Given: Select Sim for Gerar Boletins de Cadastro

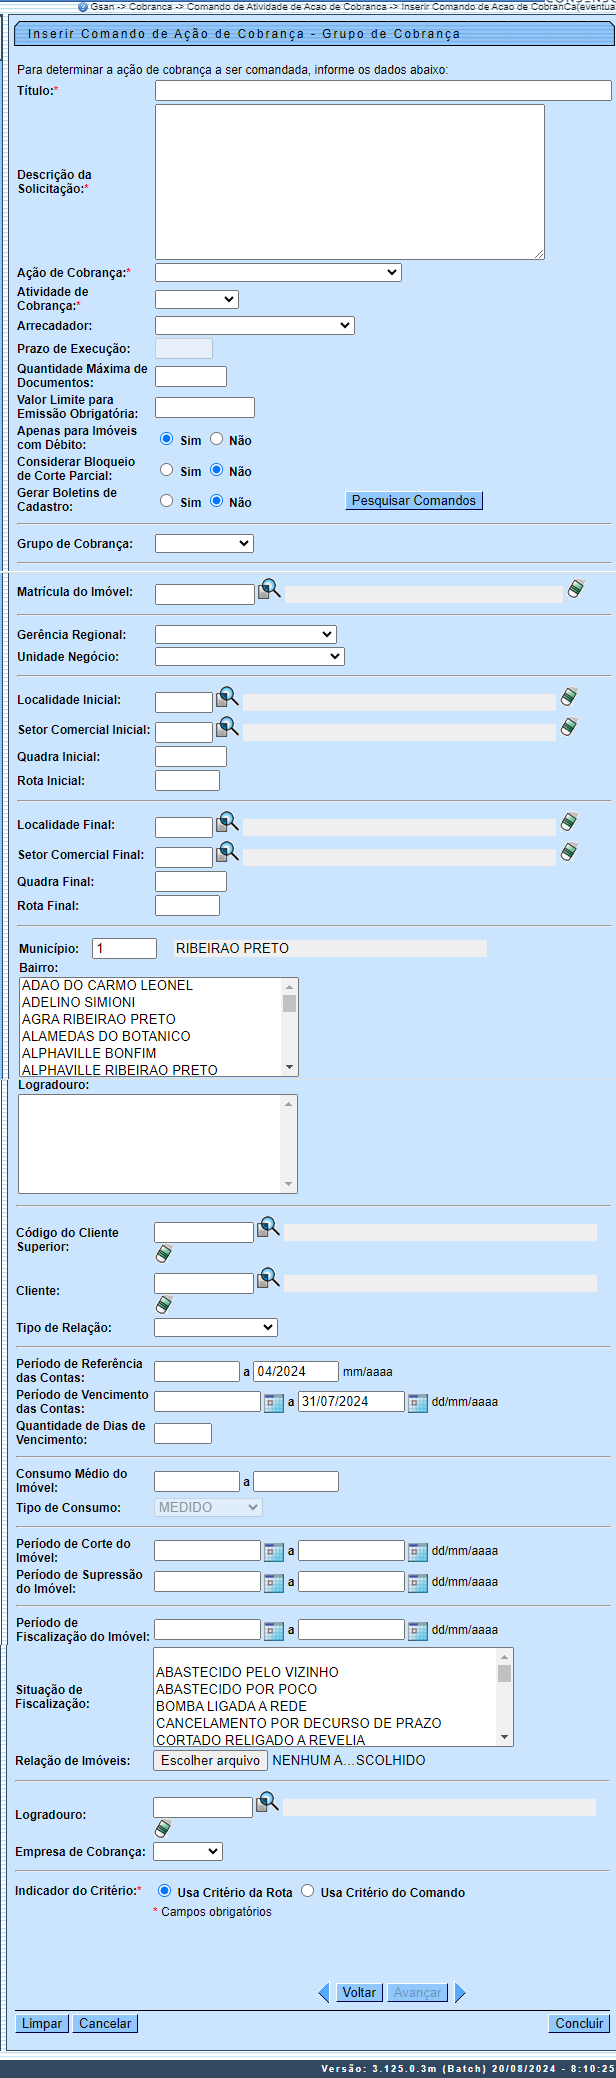Looking at the screenshot, I should [167, 501].
